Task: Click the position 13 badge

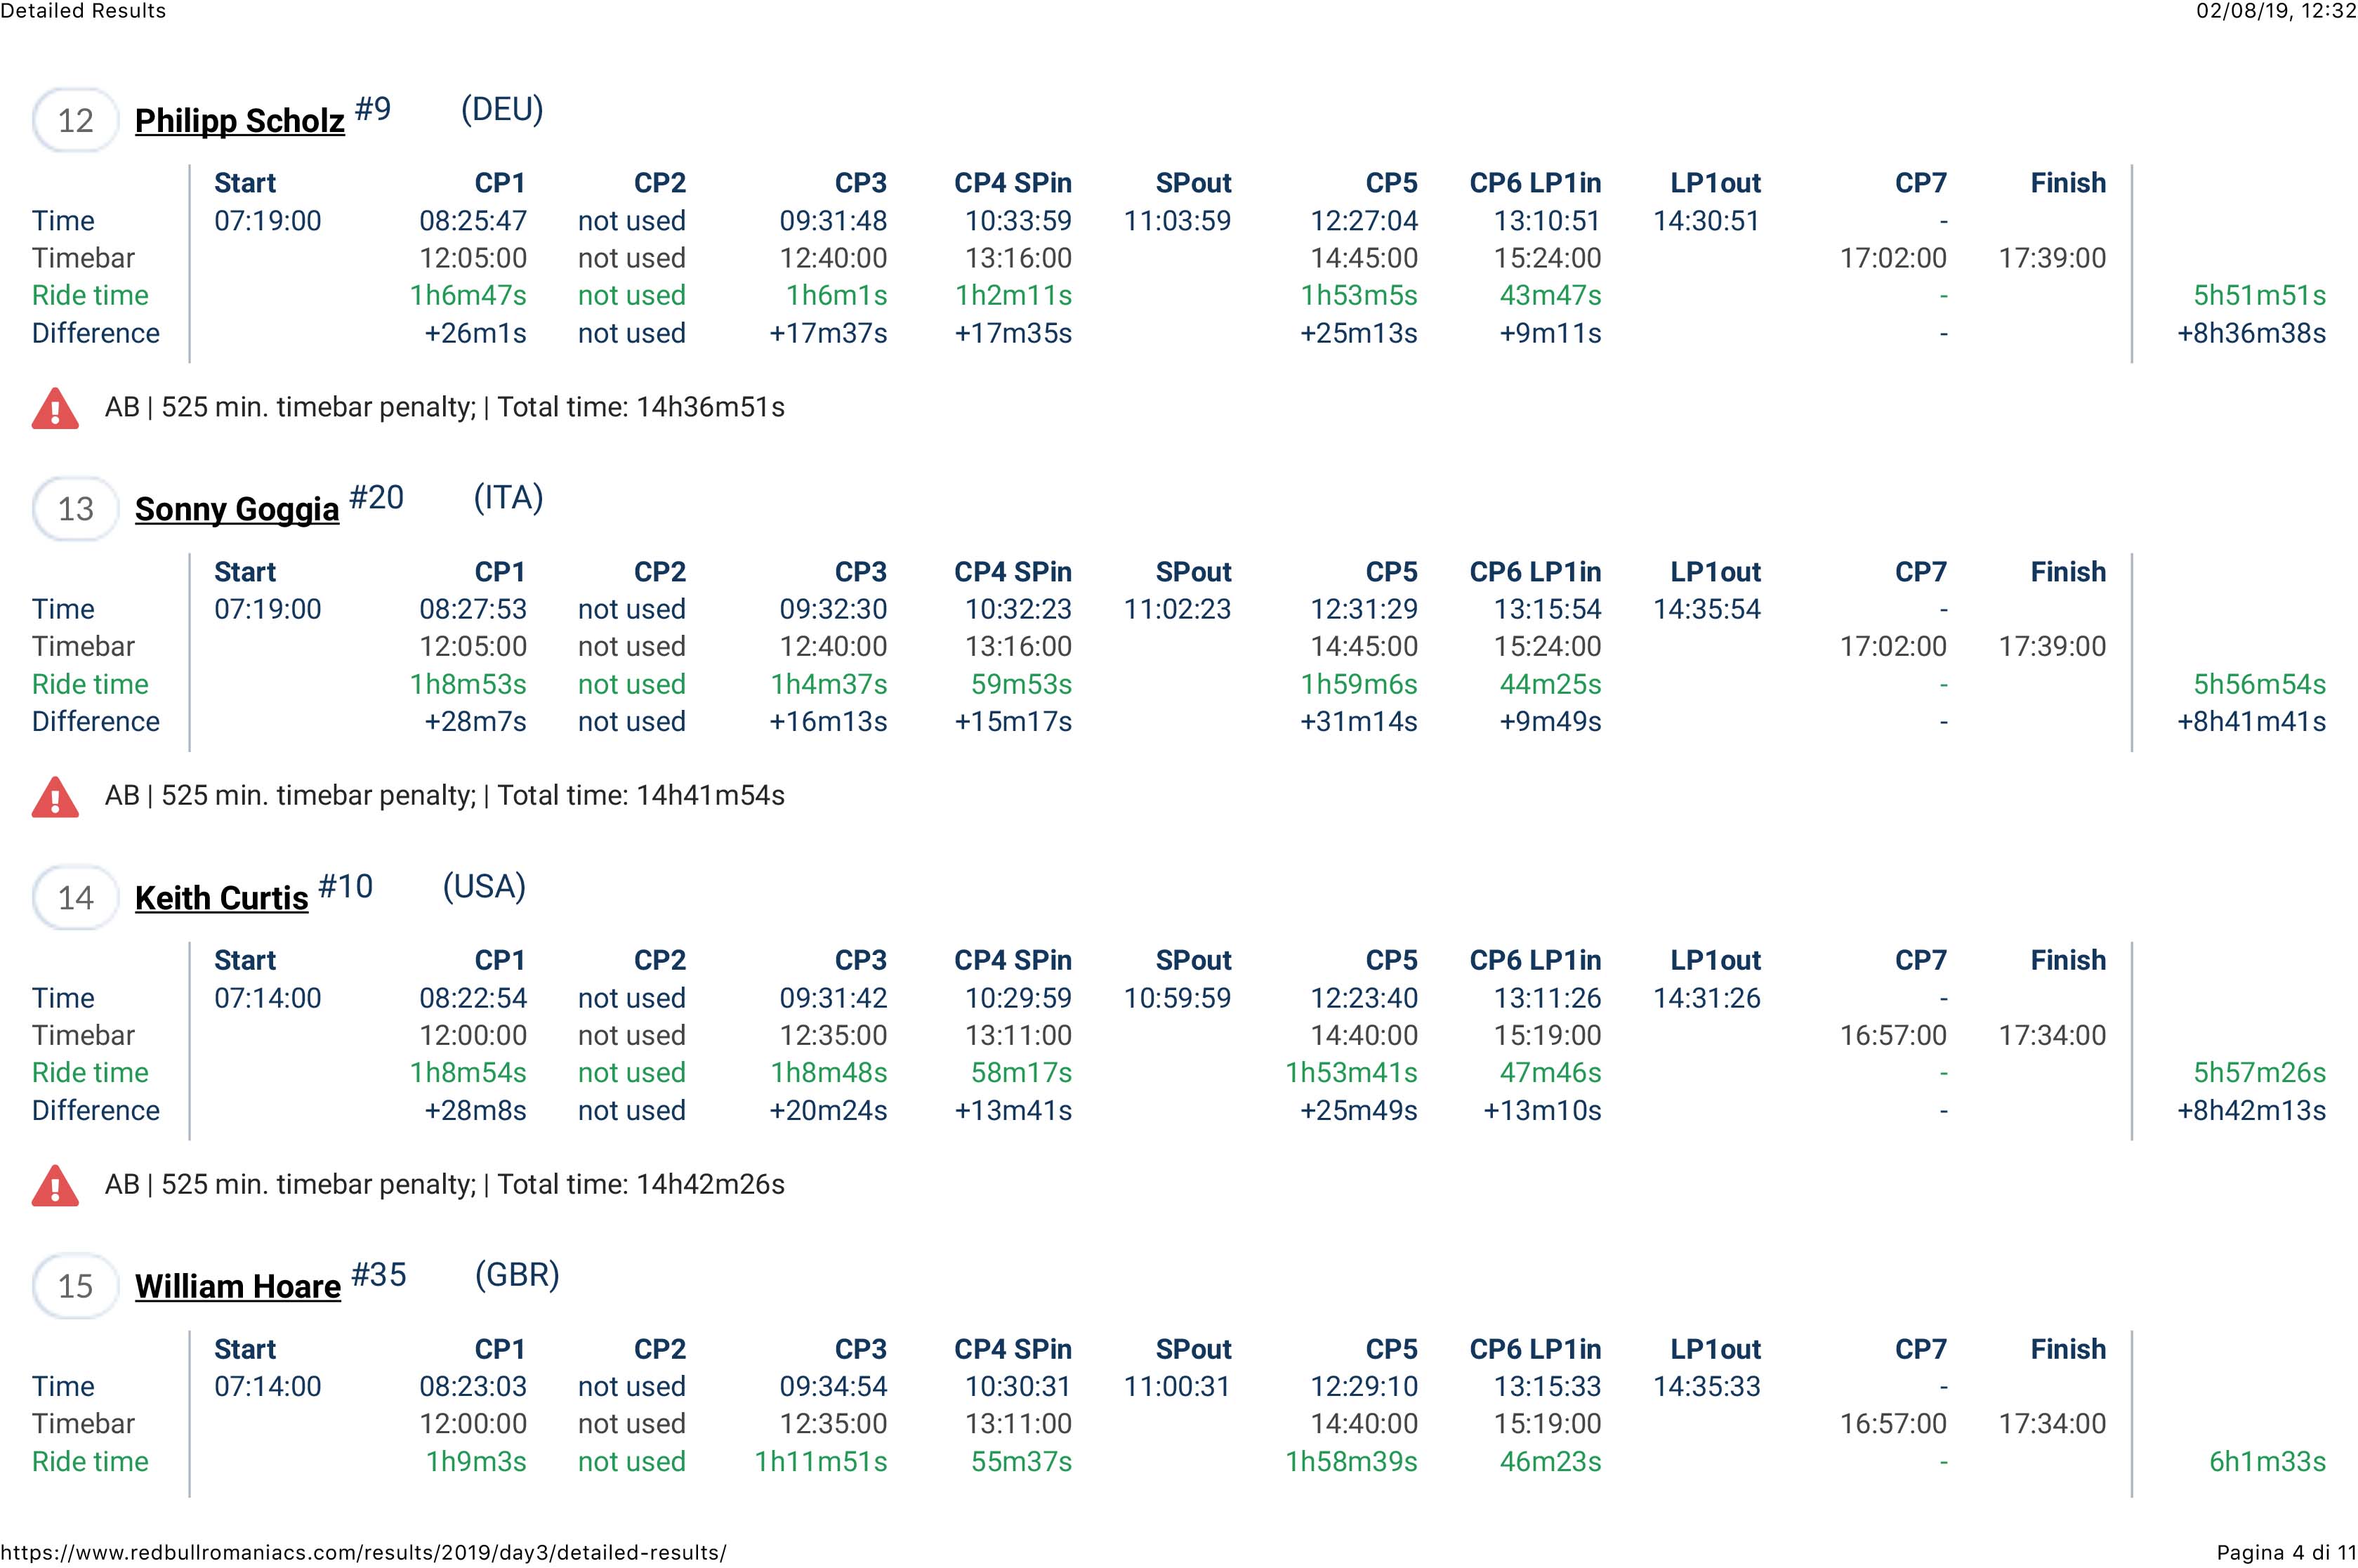Action: pos(76,509)
